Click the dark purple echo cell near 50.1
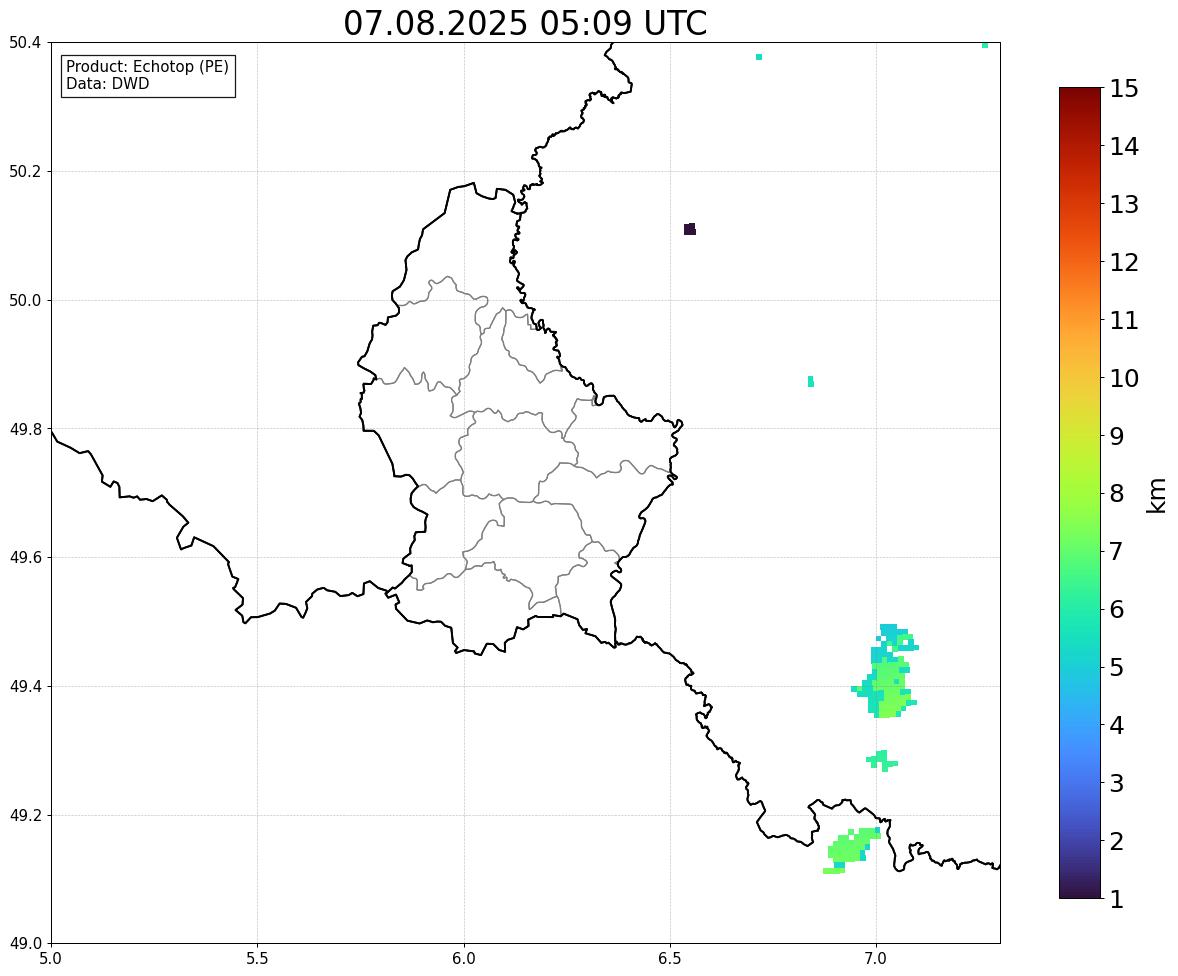This screenshot has width=1178, height=976. [x=690, y=229]
